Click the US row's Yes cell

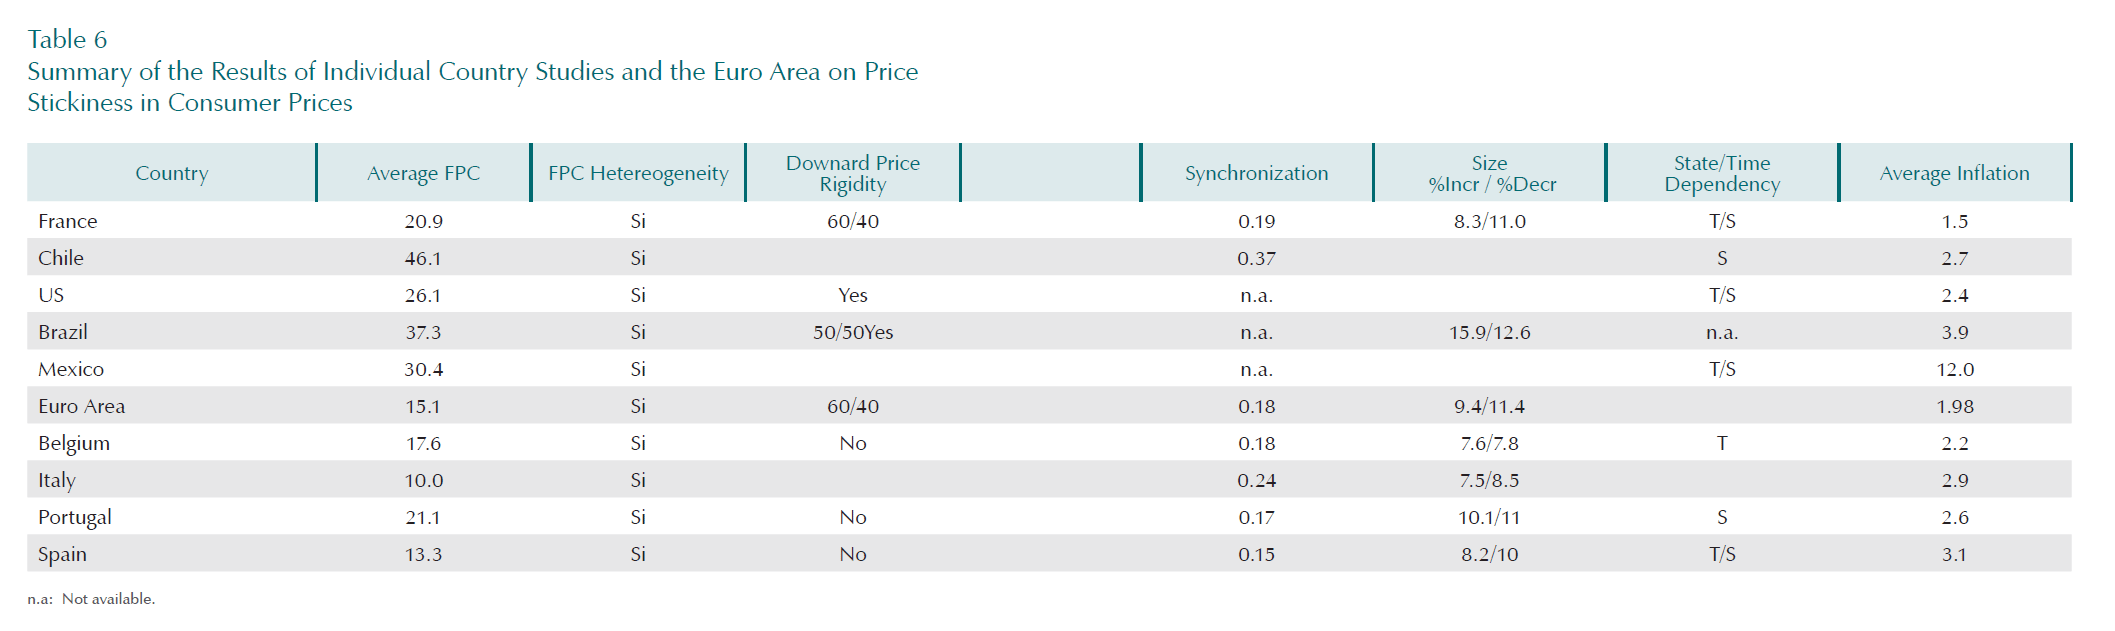[x=853, y=295]
